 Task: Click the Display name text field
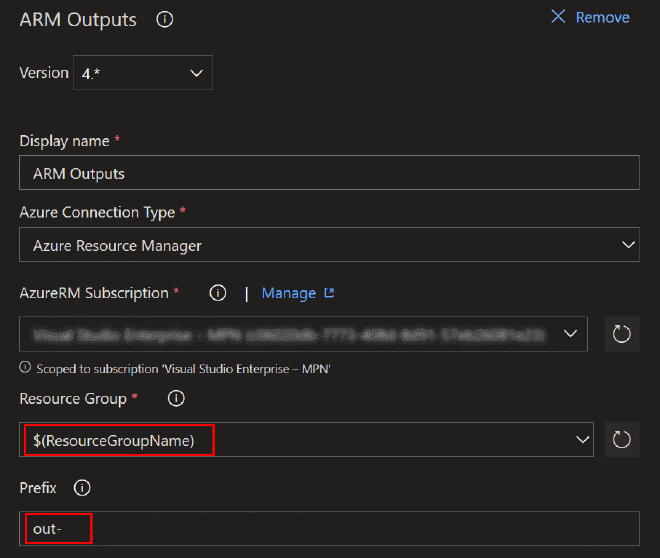pos(329,173)
